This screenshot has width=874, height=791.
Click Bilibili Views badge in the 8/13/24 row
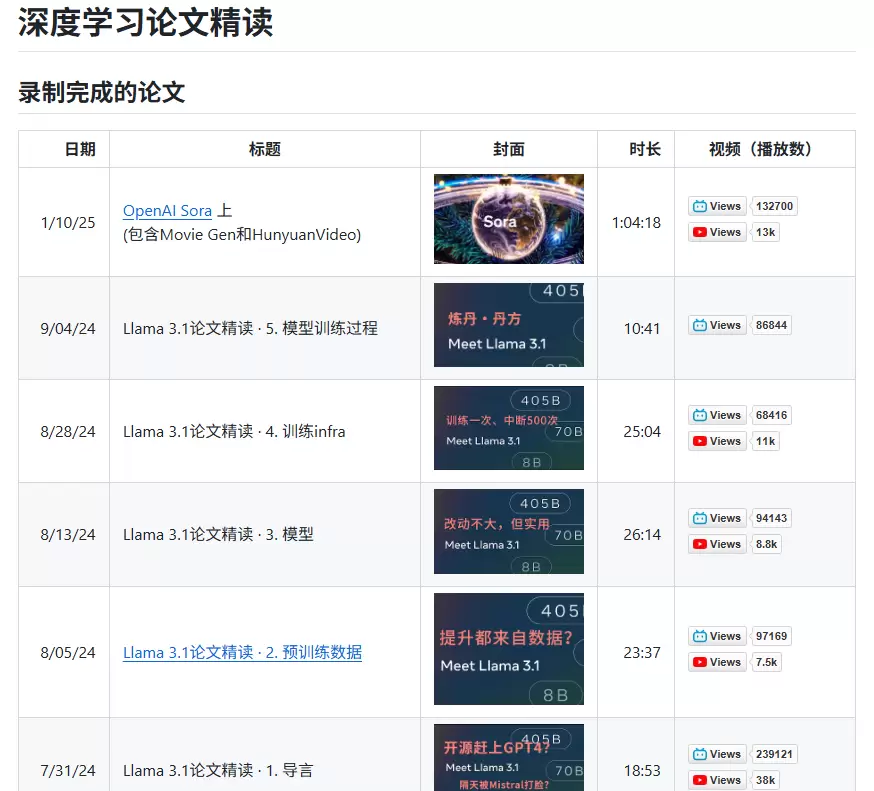point(717,518)
